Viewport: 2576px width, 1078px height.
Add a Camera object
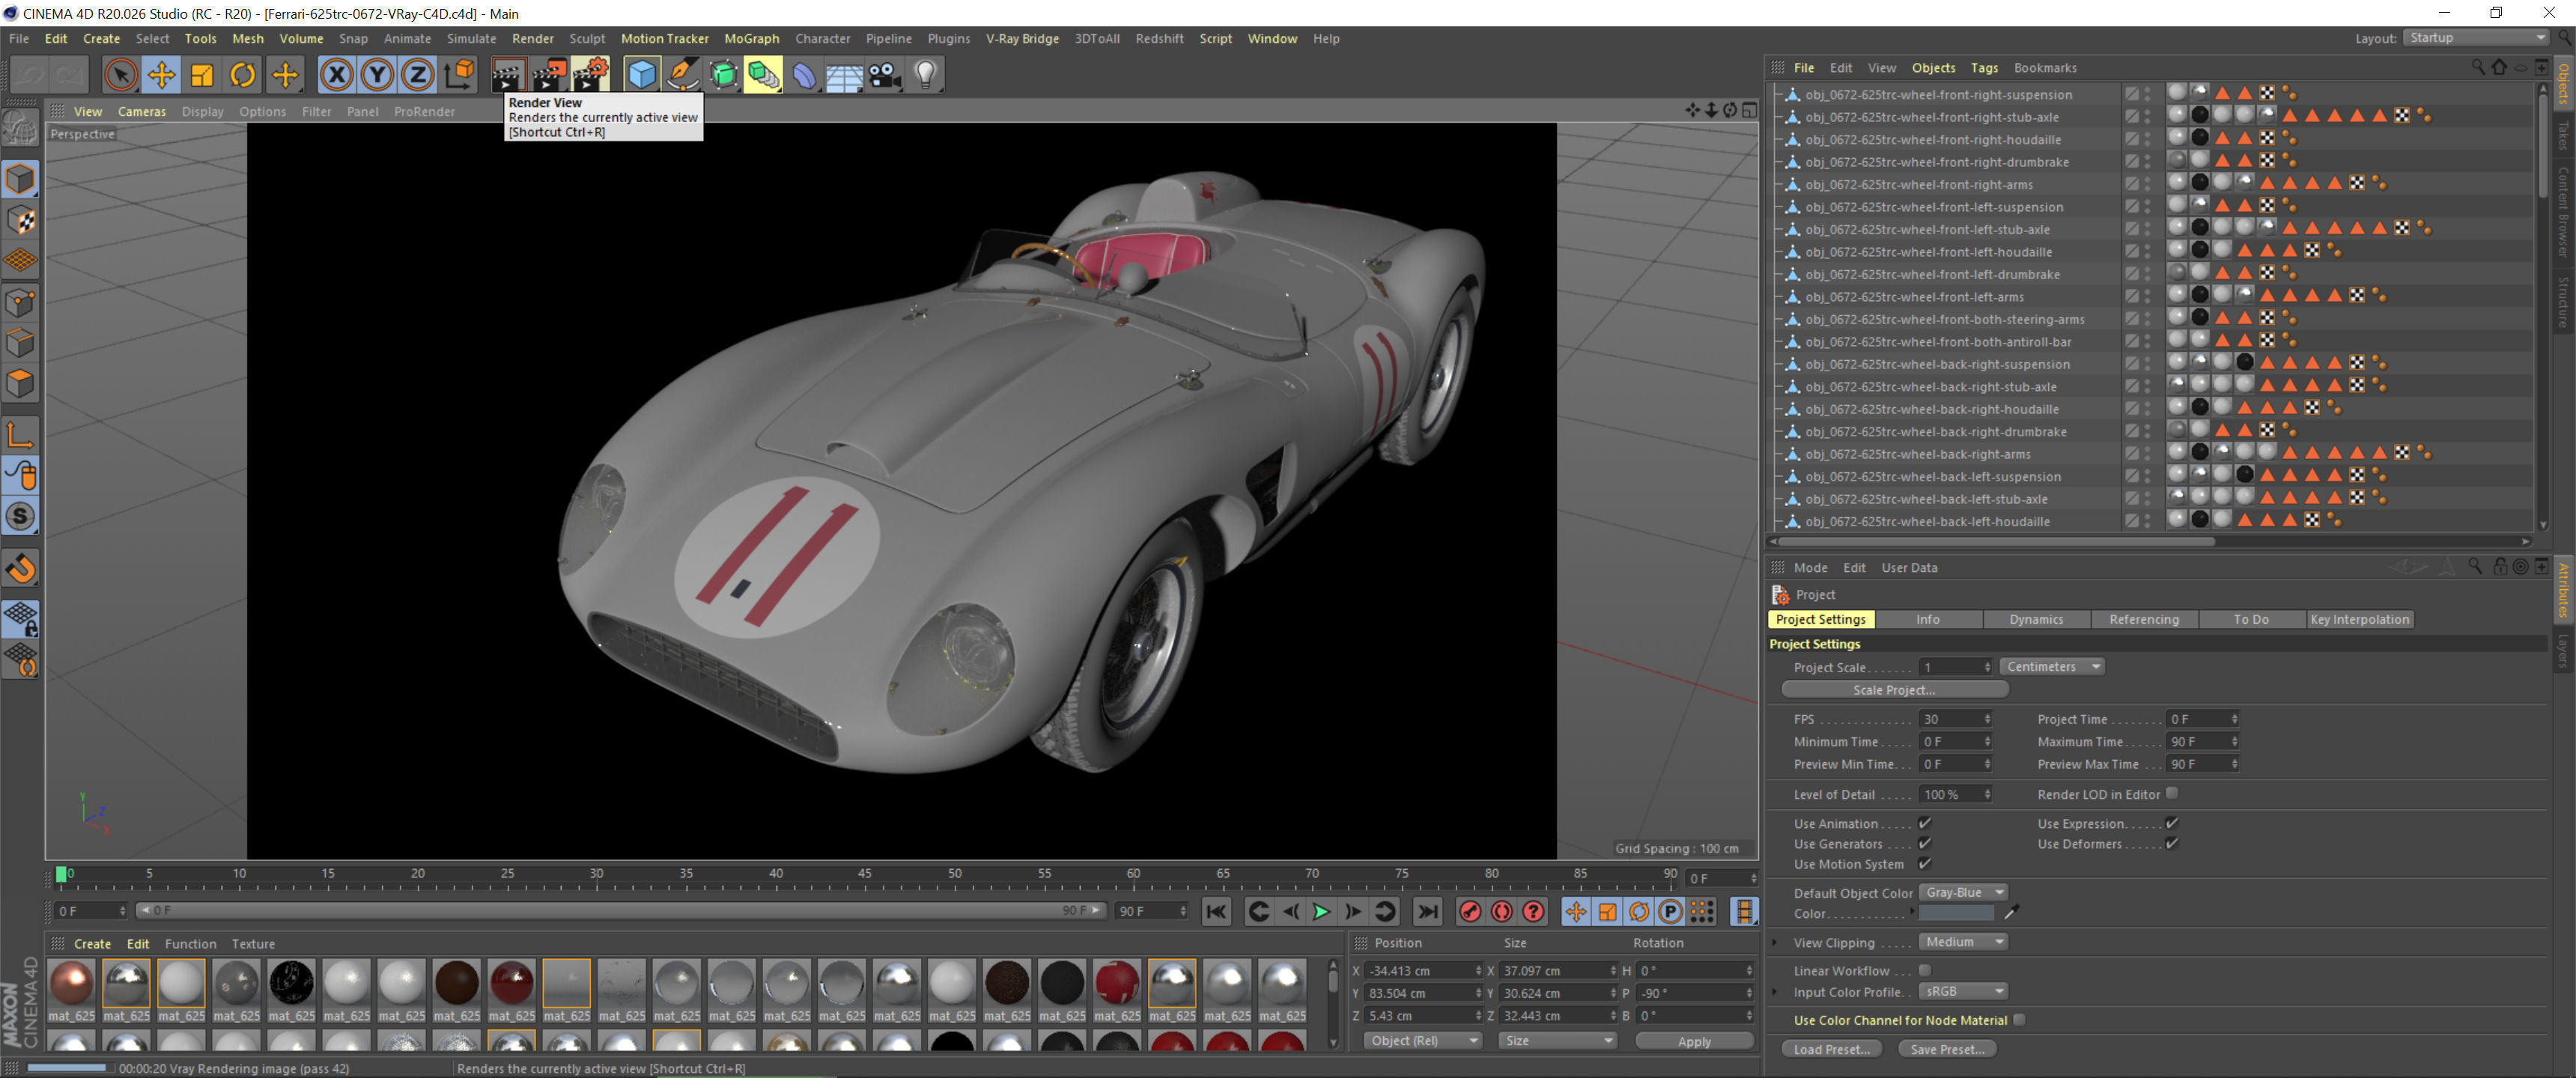click(x=885, y=75)
